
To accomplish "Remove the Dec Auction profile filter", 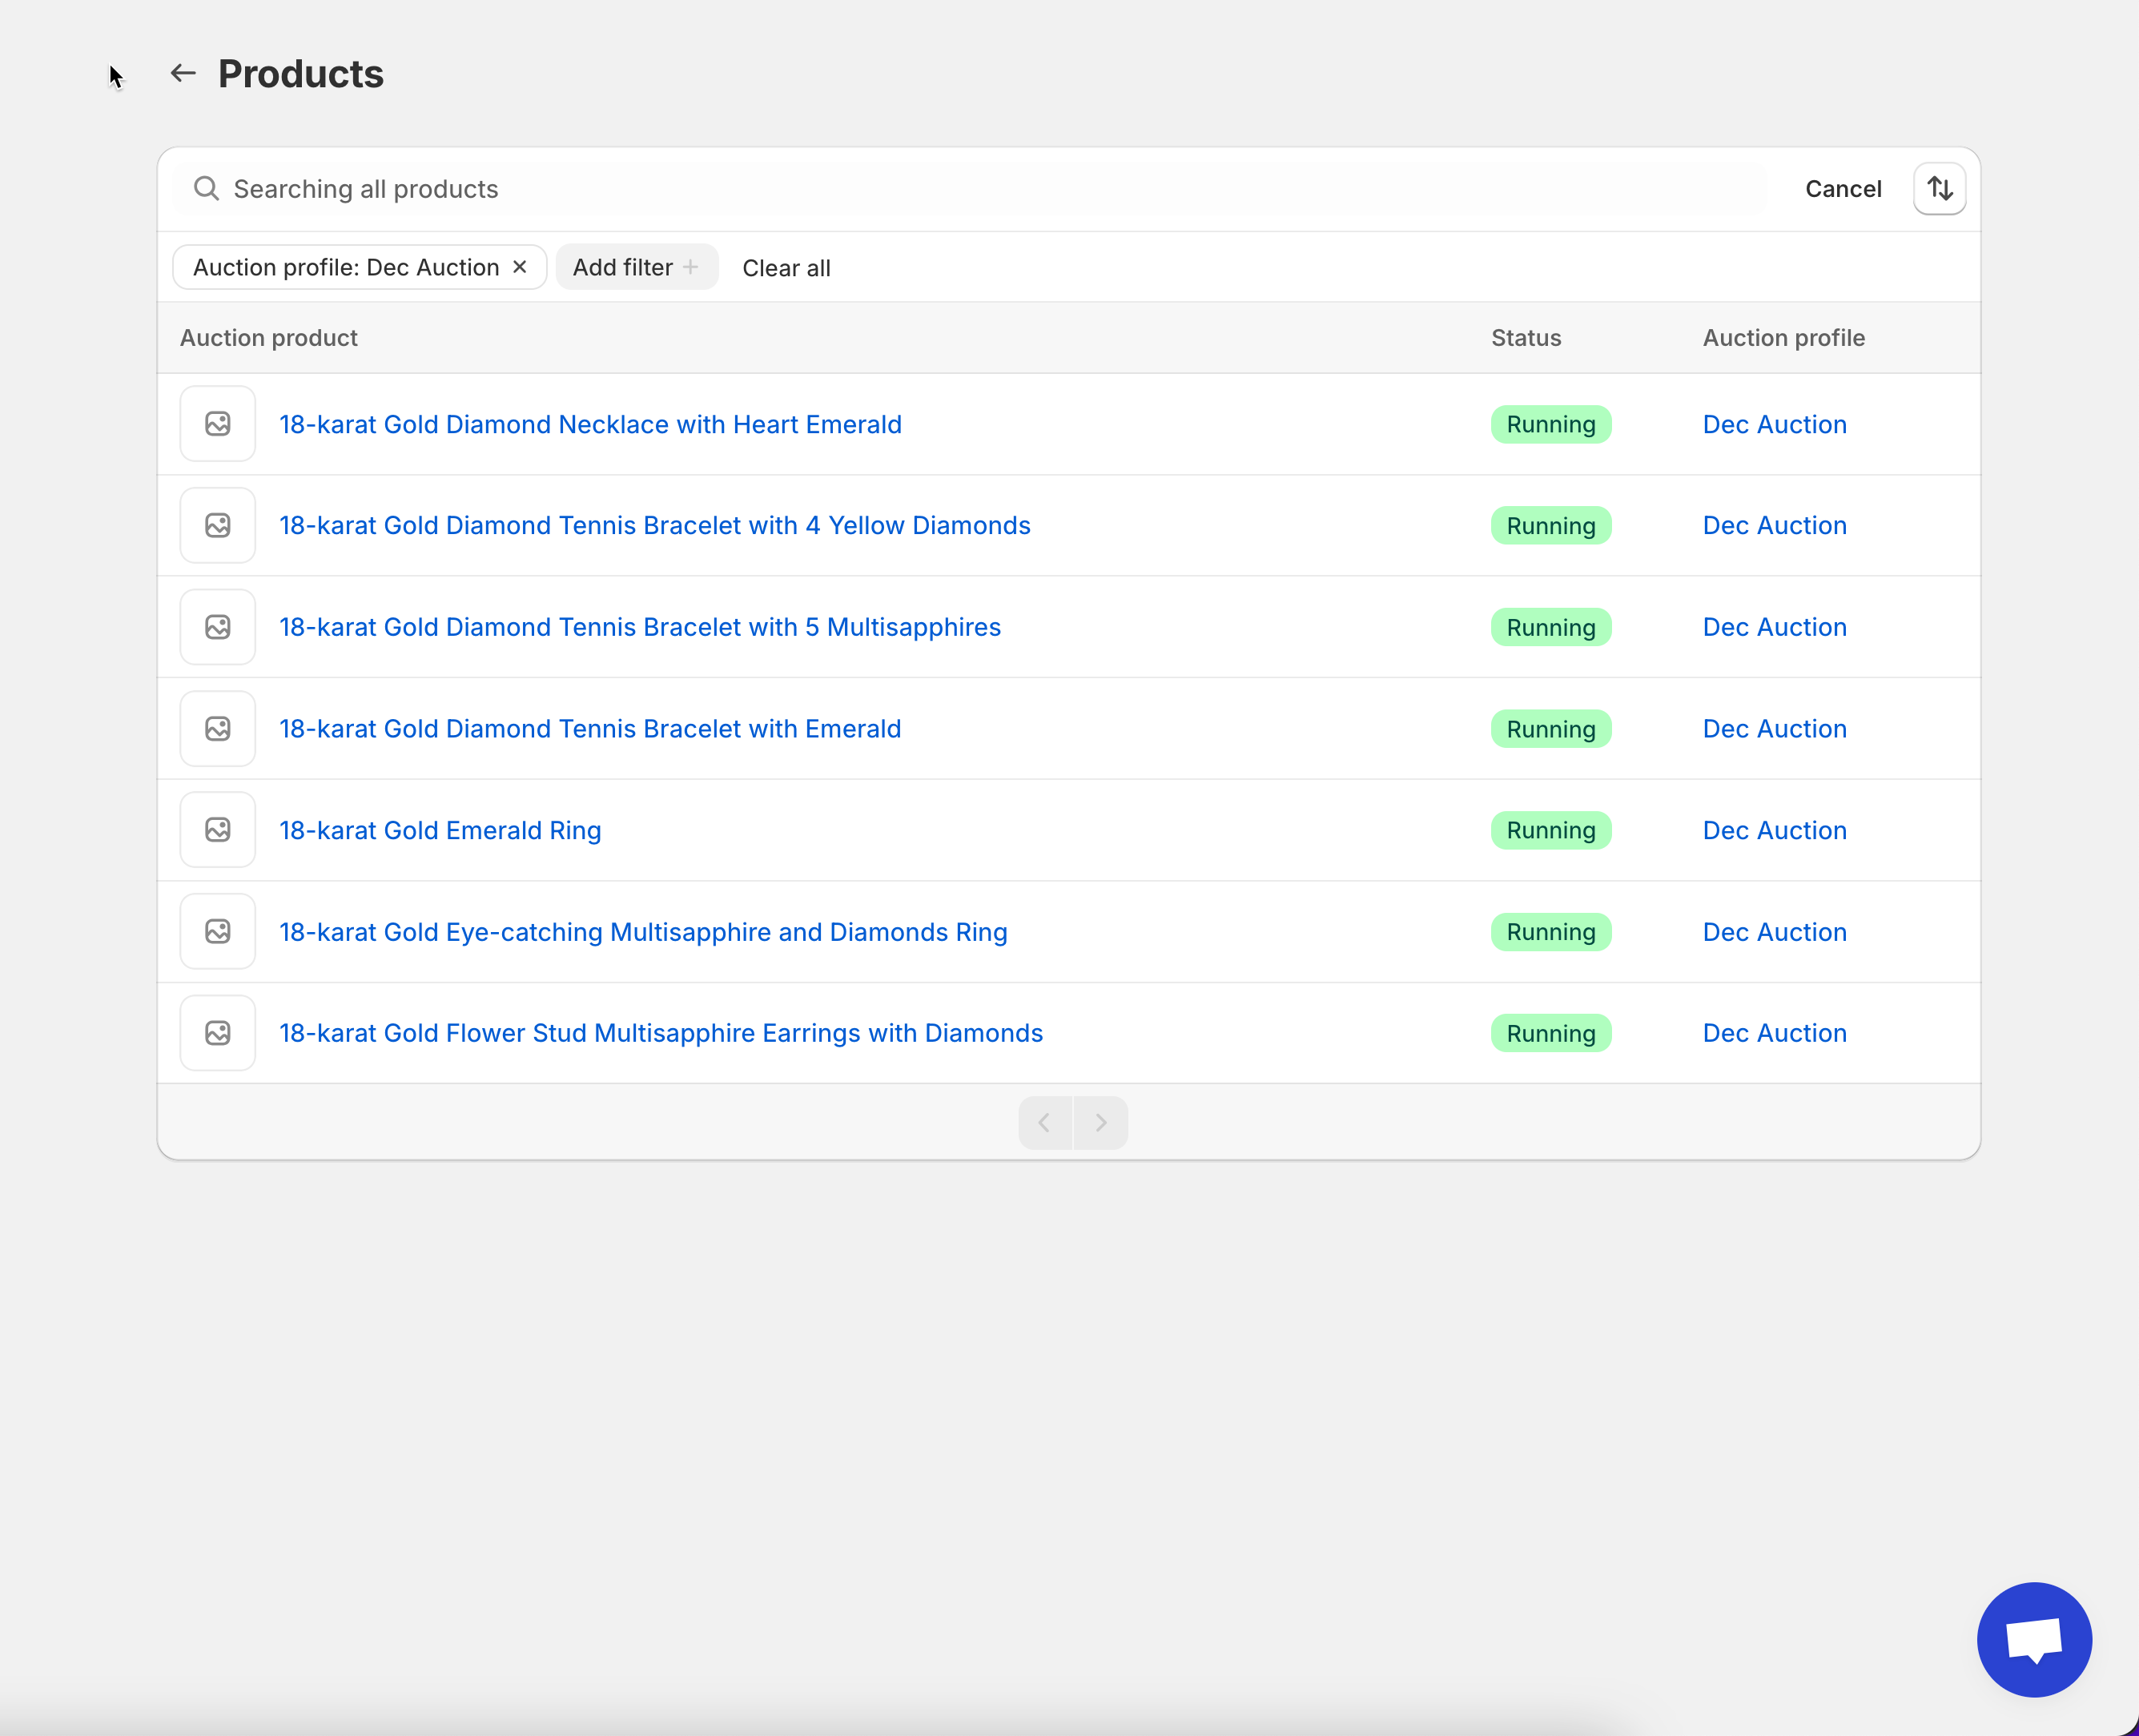I will 520,267.
